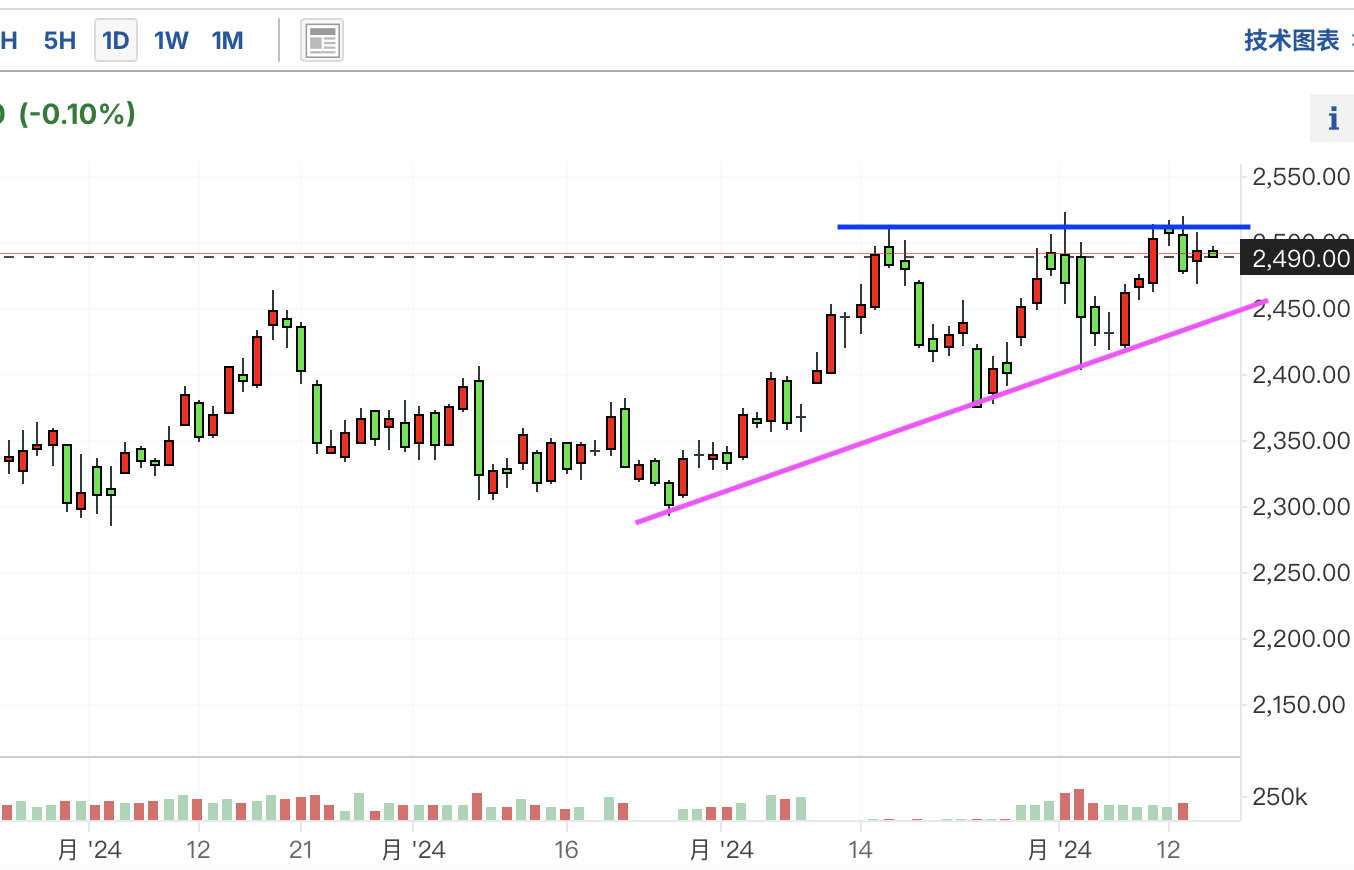Screen dimensions: 1354x870
Task: Click the 2,150.00 price axis label
Action: (x=1299, y=705)
